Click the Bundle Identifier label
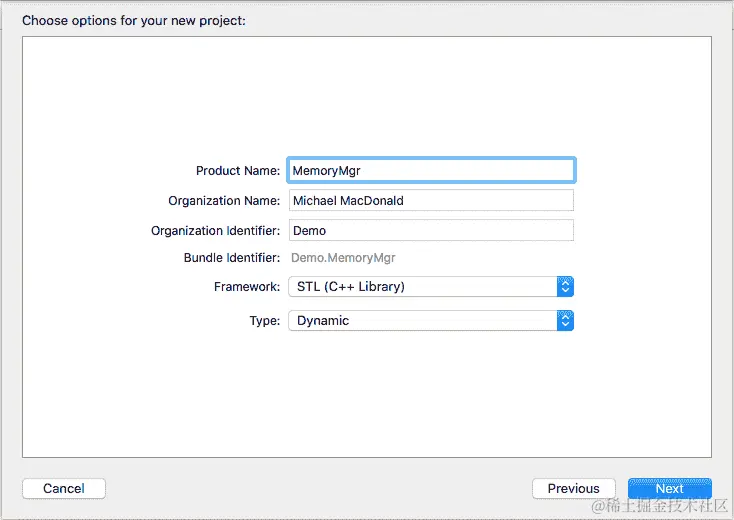This screenshot has height=520, width=734. [232, 258]
